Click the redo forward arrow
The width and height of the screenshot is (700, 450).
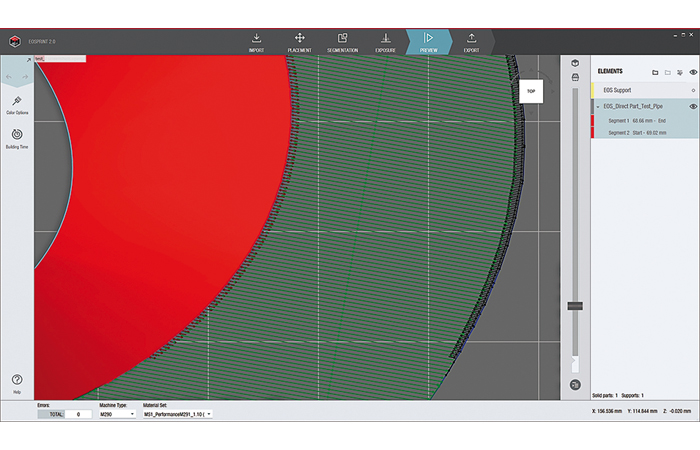click(25, 77)
